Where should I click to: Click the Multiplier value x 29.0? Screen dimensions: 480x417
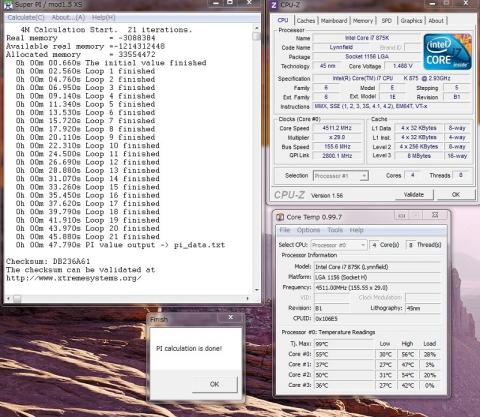pos(337,137)
